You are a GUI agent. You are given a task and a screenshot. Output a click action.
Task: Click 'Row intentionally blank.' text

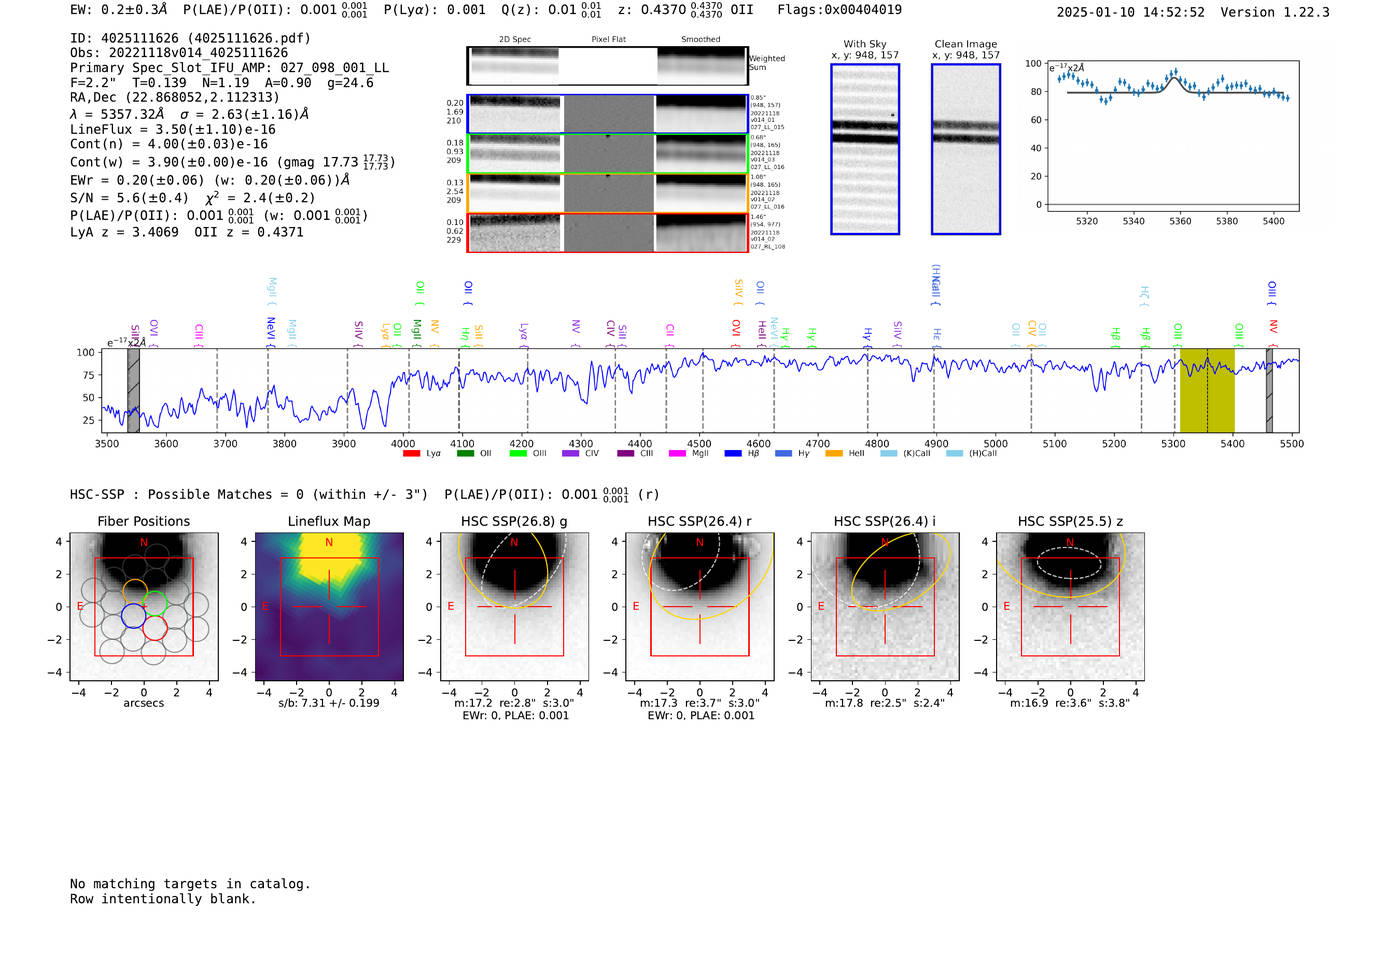[163, 899]
